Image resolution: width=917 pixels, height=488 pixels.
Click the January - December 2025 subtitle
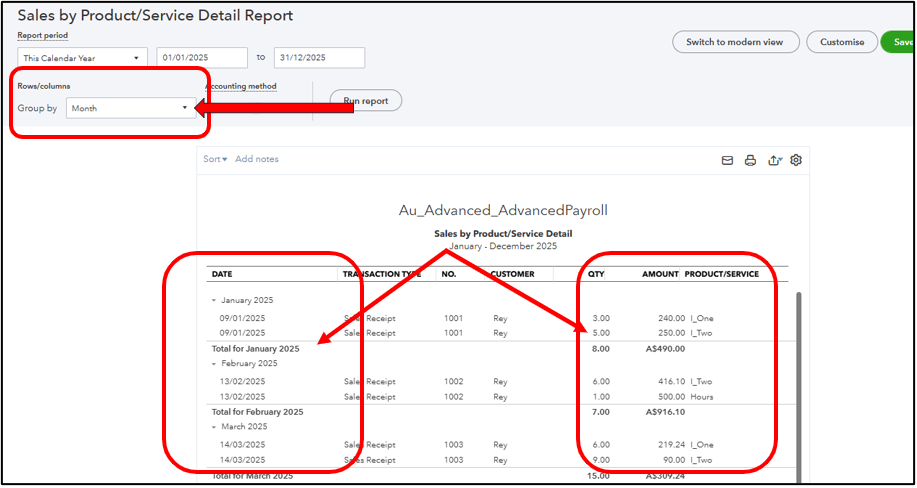[503, 246]
